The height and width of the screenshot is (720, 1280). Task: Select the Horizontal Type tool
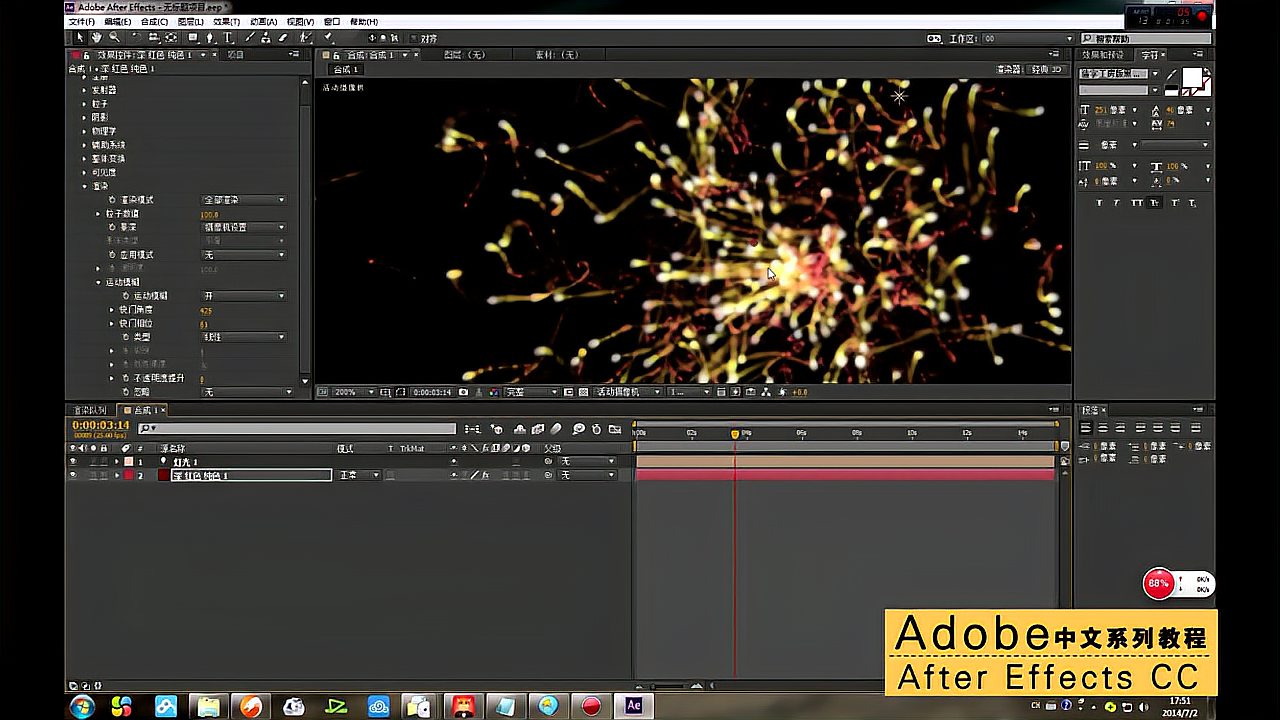click(x=228, y=37)
